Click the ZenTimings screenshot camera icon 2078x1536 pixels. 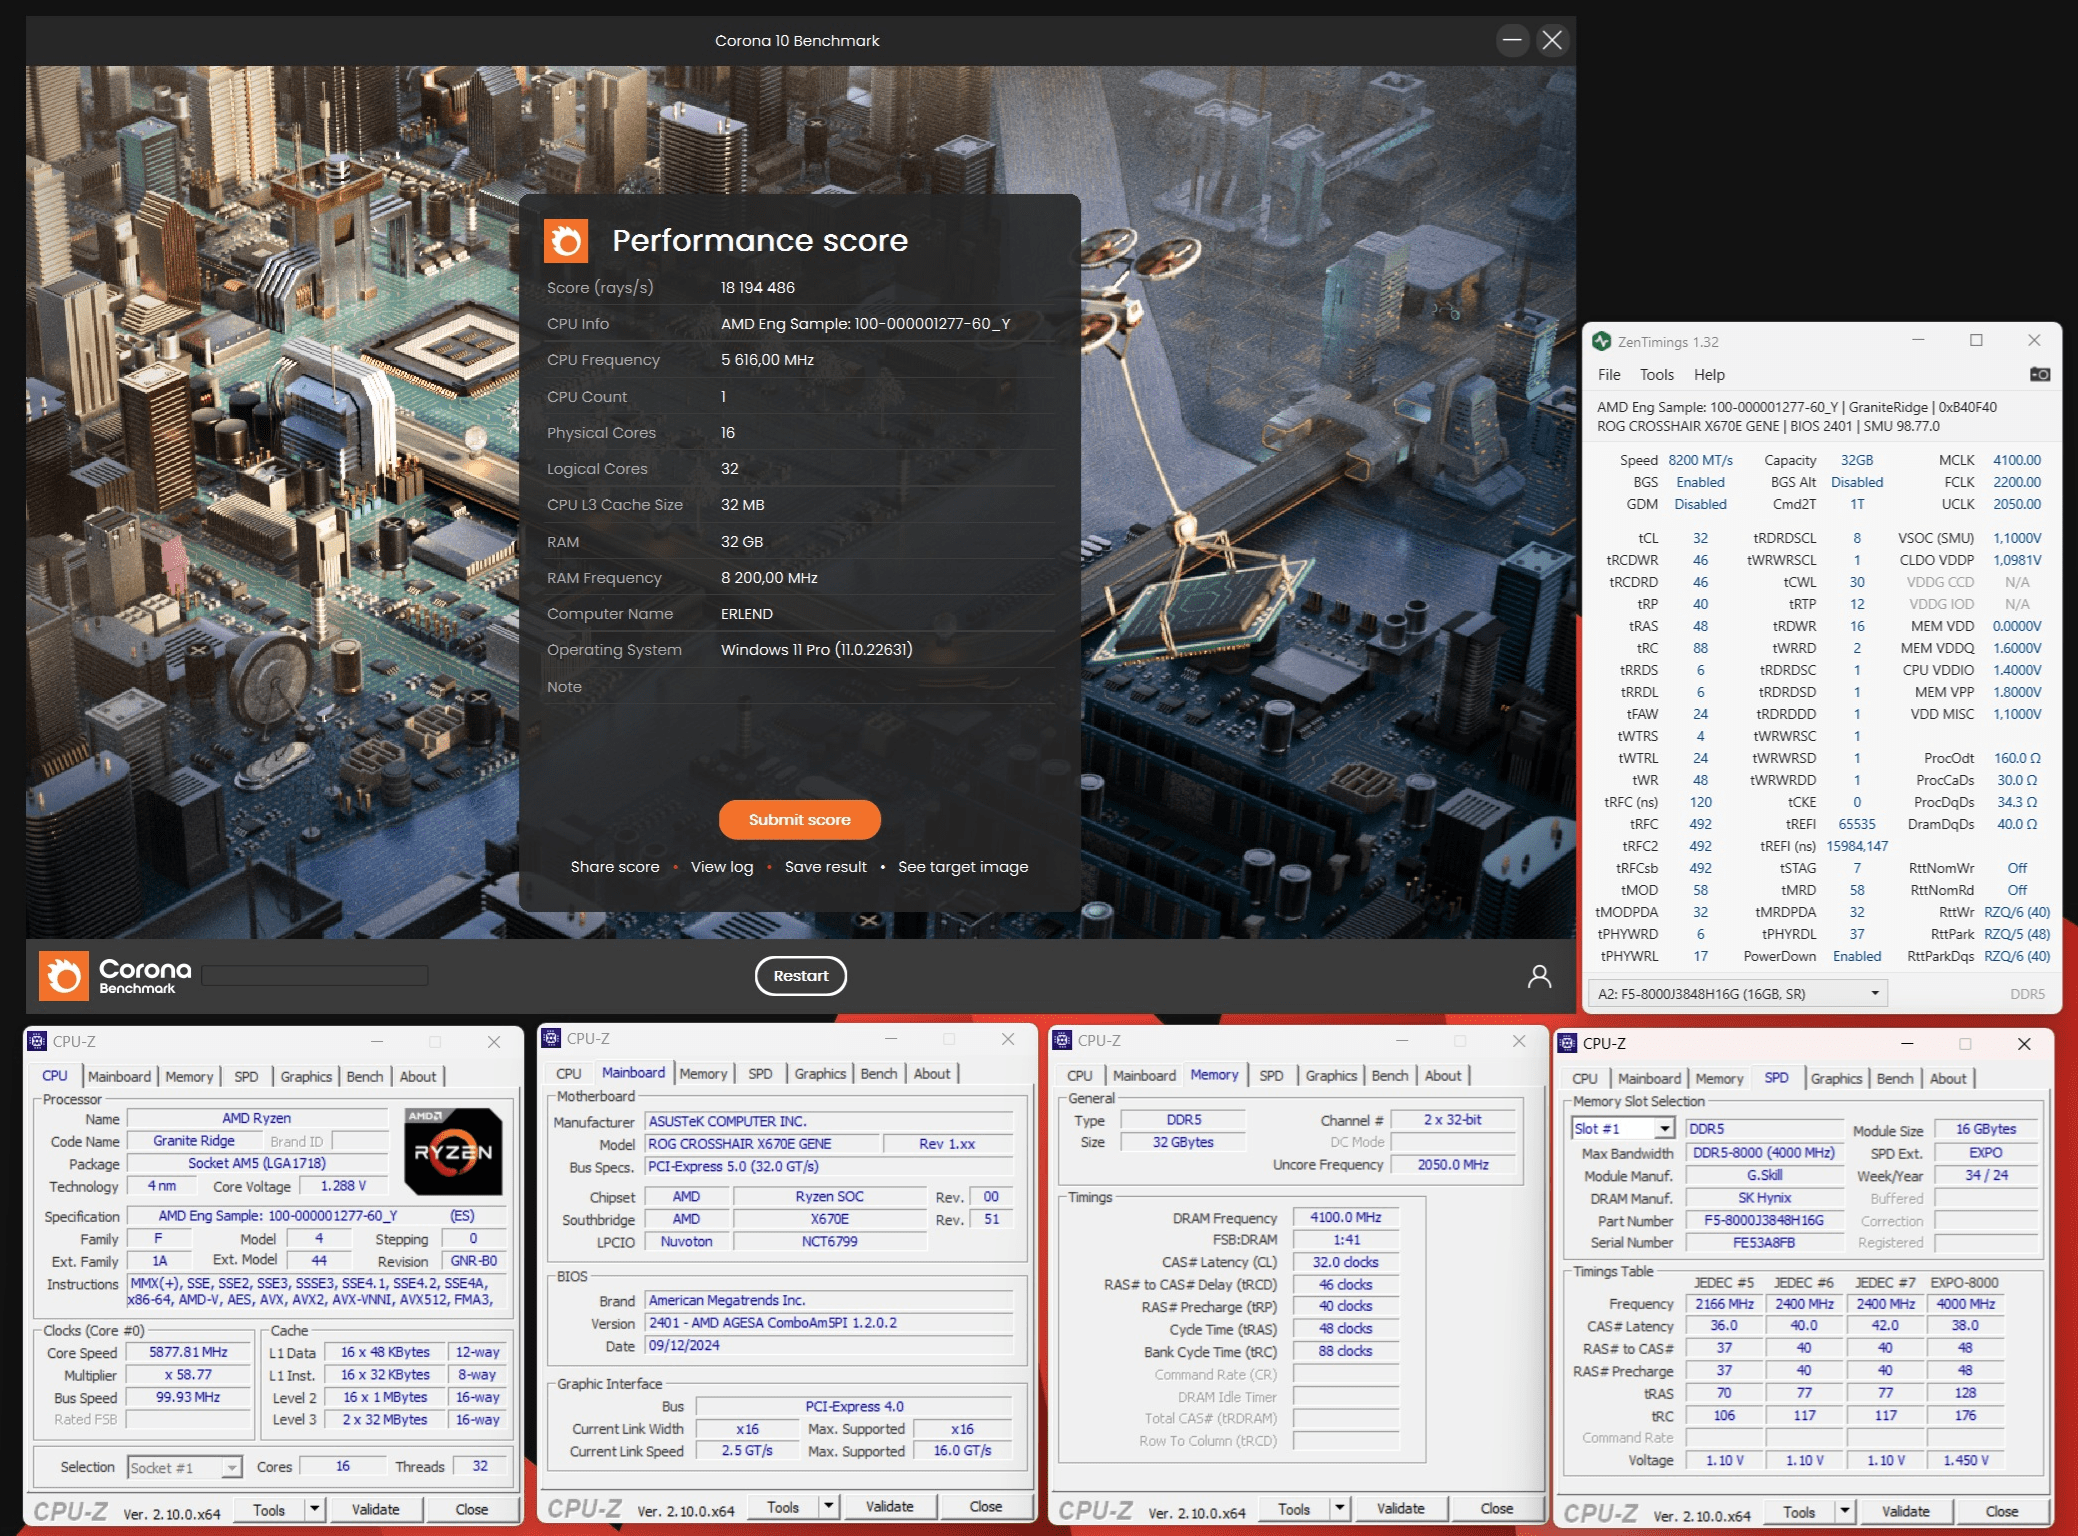[x=2039, y=374]
